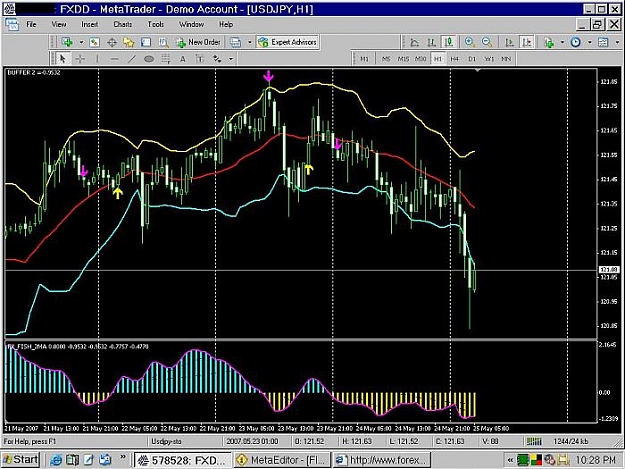This screenshot has width=625, height=469.
Task: Show the Terminal window icon
Action: point(146,42)
